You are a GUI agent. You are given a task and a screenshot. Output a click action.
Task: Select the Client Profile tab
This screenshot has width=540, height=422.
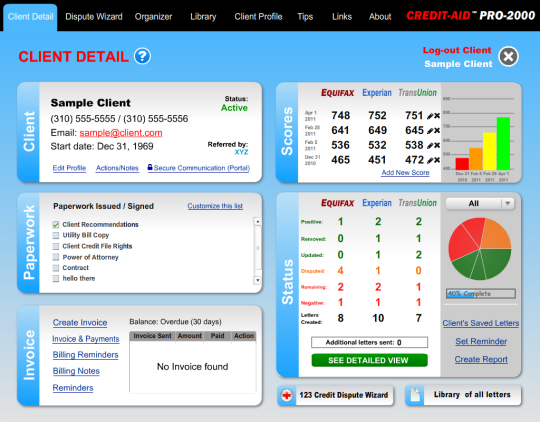(x=258, y=17)
